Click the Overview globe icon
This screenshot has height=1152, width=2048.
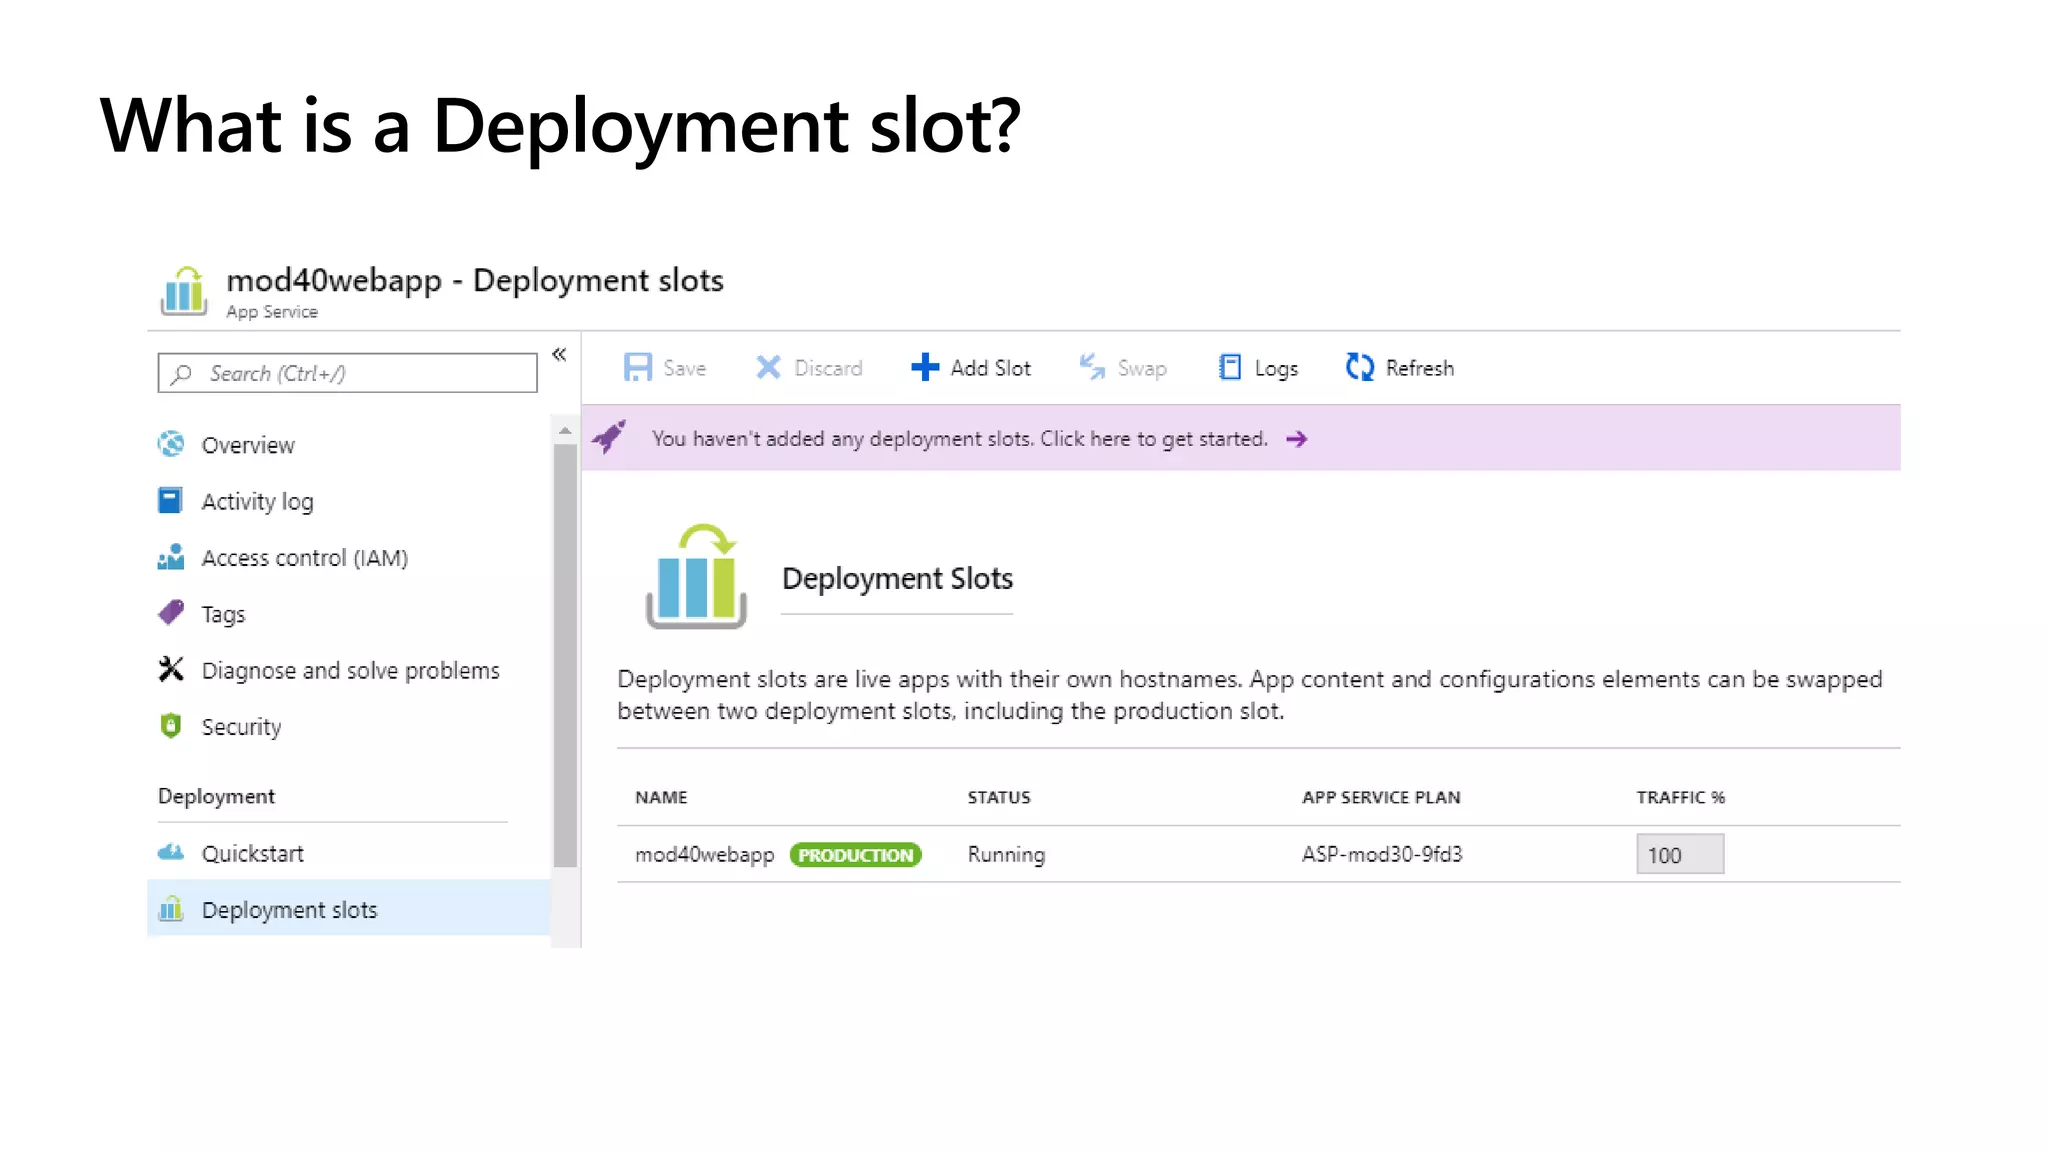point(171,444)
